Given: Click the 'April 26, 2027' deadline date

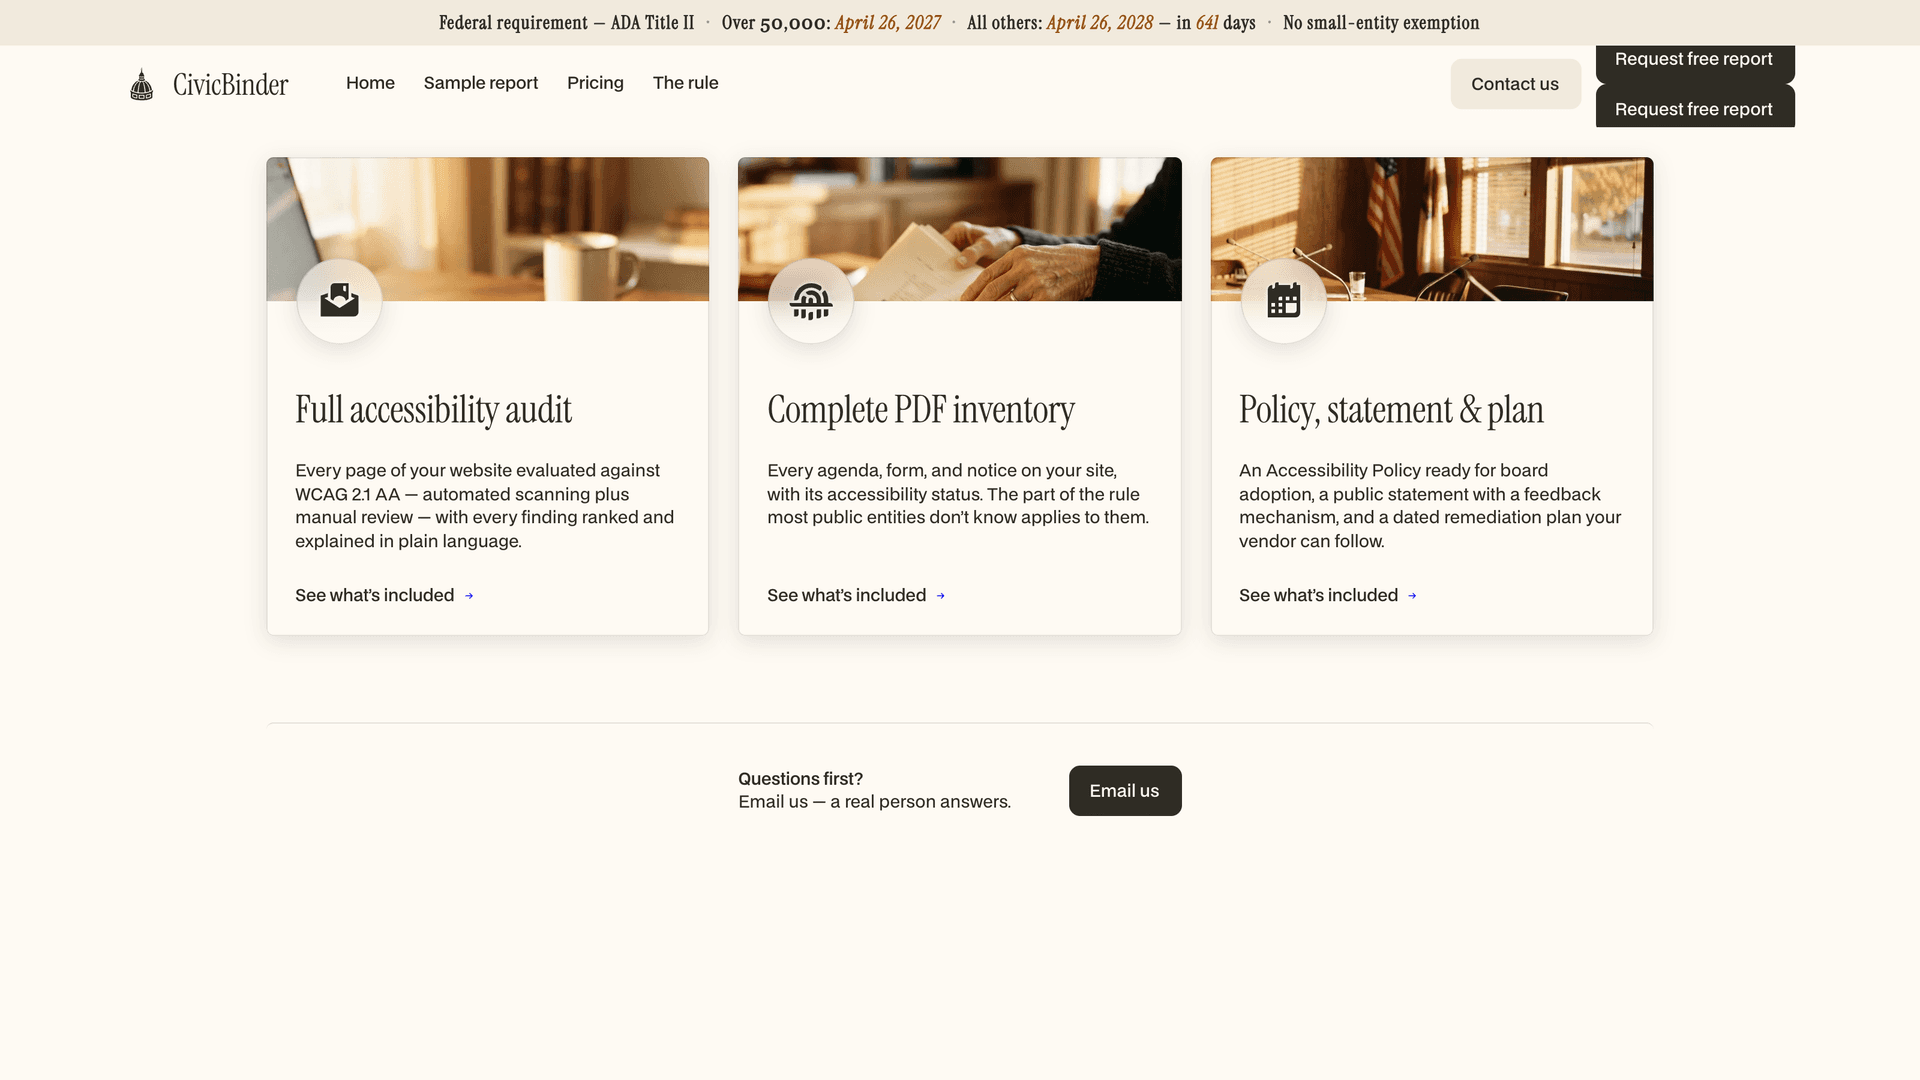Looking at the screenshot, I should (x=888, y=23).
